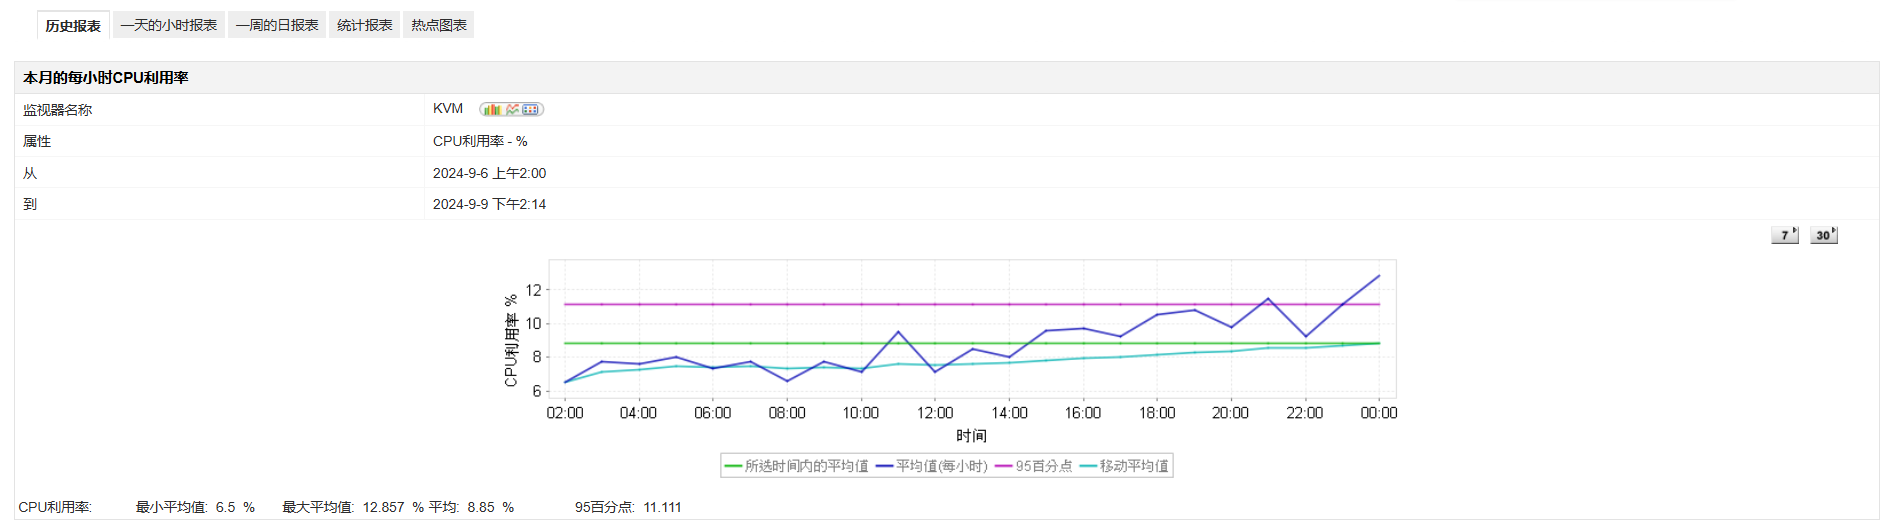Show the 7-day report

[x=1785, y=235]
